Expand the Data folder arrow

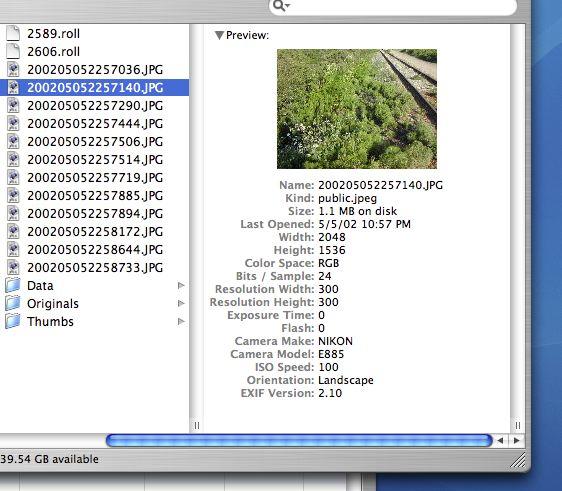[181, 285]
